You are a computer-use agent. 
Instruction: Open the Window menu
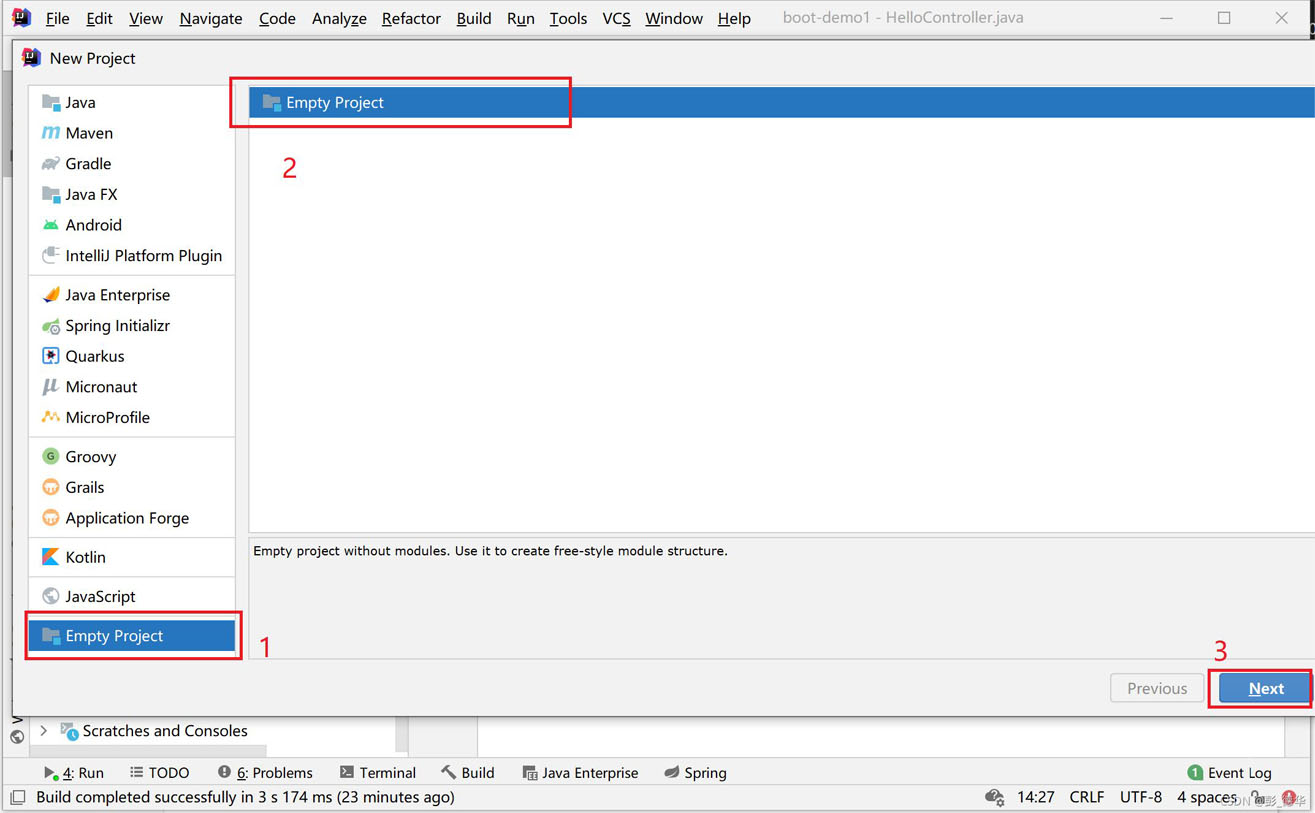[x=674, y=18]
